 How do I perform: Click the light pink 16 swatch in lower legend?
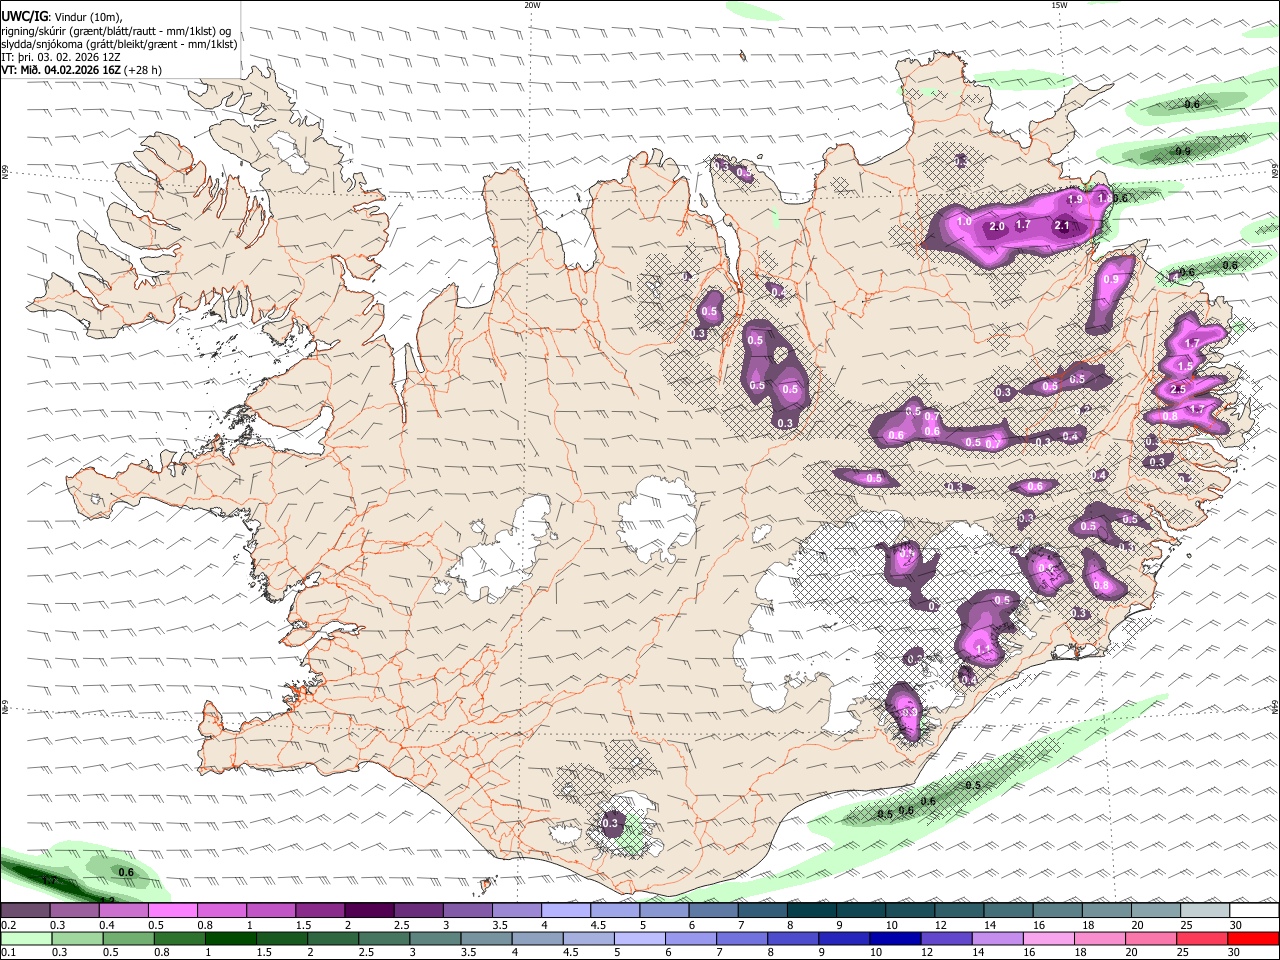coord(1047,939)
